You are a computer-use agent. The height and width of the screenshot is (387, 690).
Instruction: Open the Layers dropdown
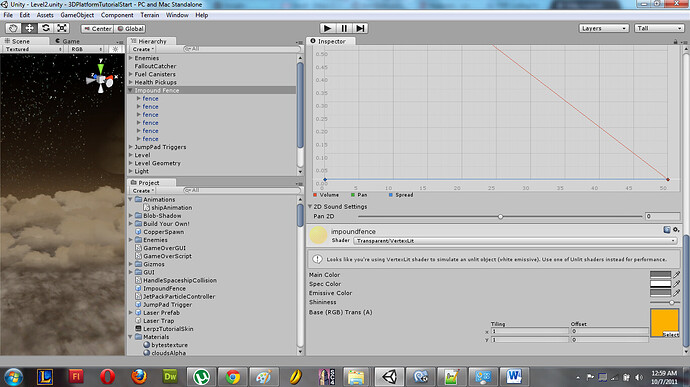click(x=603, y=28)
